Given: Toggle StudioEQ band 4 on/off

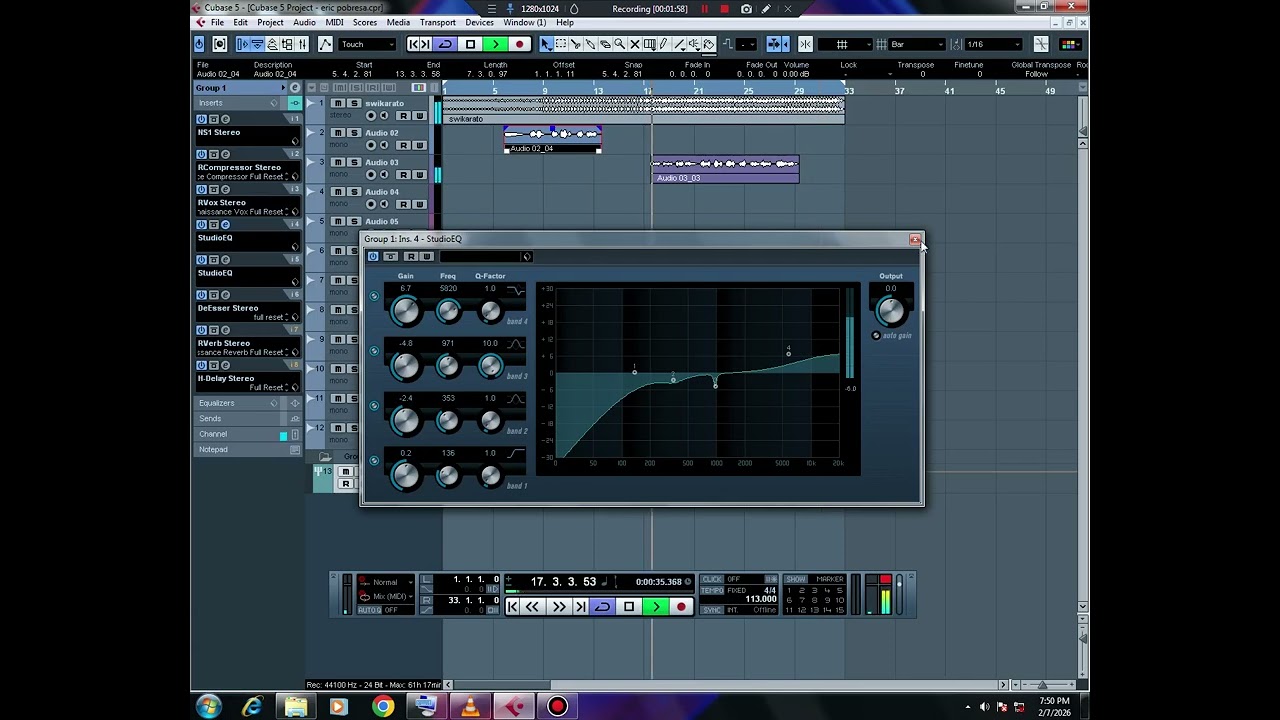Looking at the screenshot, I should click(x=374, y=296).
